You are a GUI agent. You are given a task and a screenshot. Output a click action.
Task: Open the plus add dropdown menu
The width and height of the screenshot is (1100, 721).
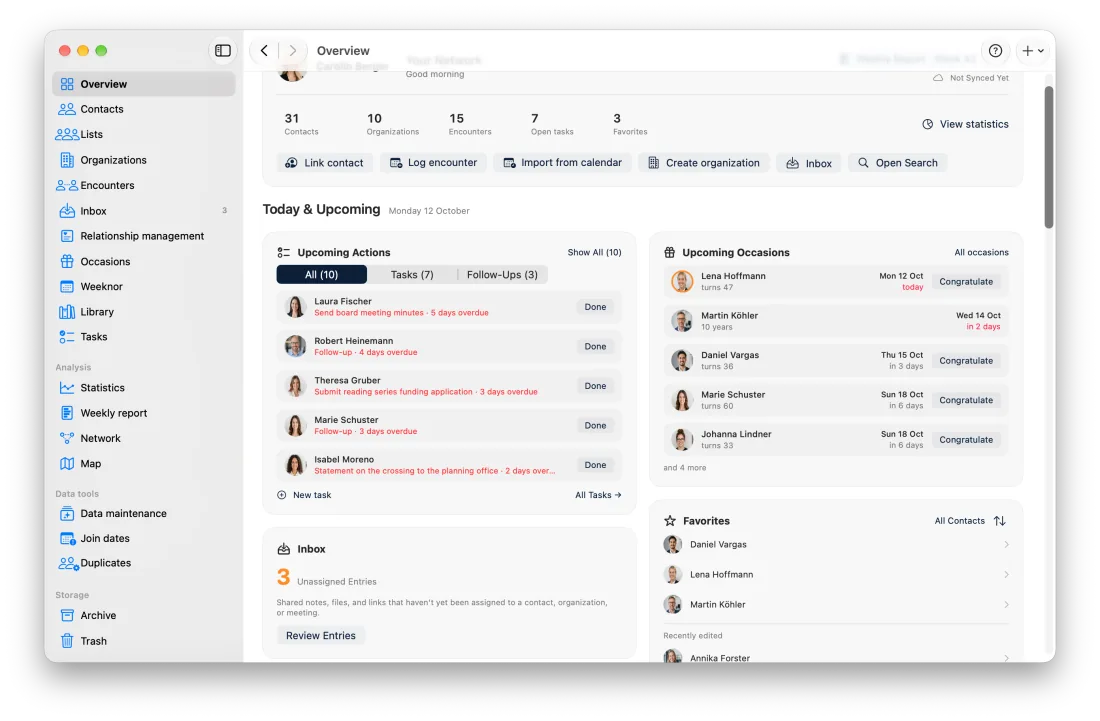[x=1033, y=50]
